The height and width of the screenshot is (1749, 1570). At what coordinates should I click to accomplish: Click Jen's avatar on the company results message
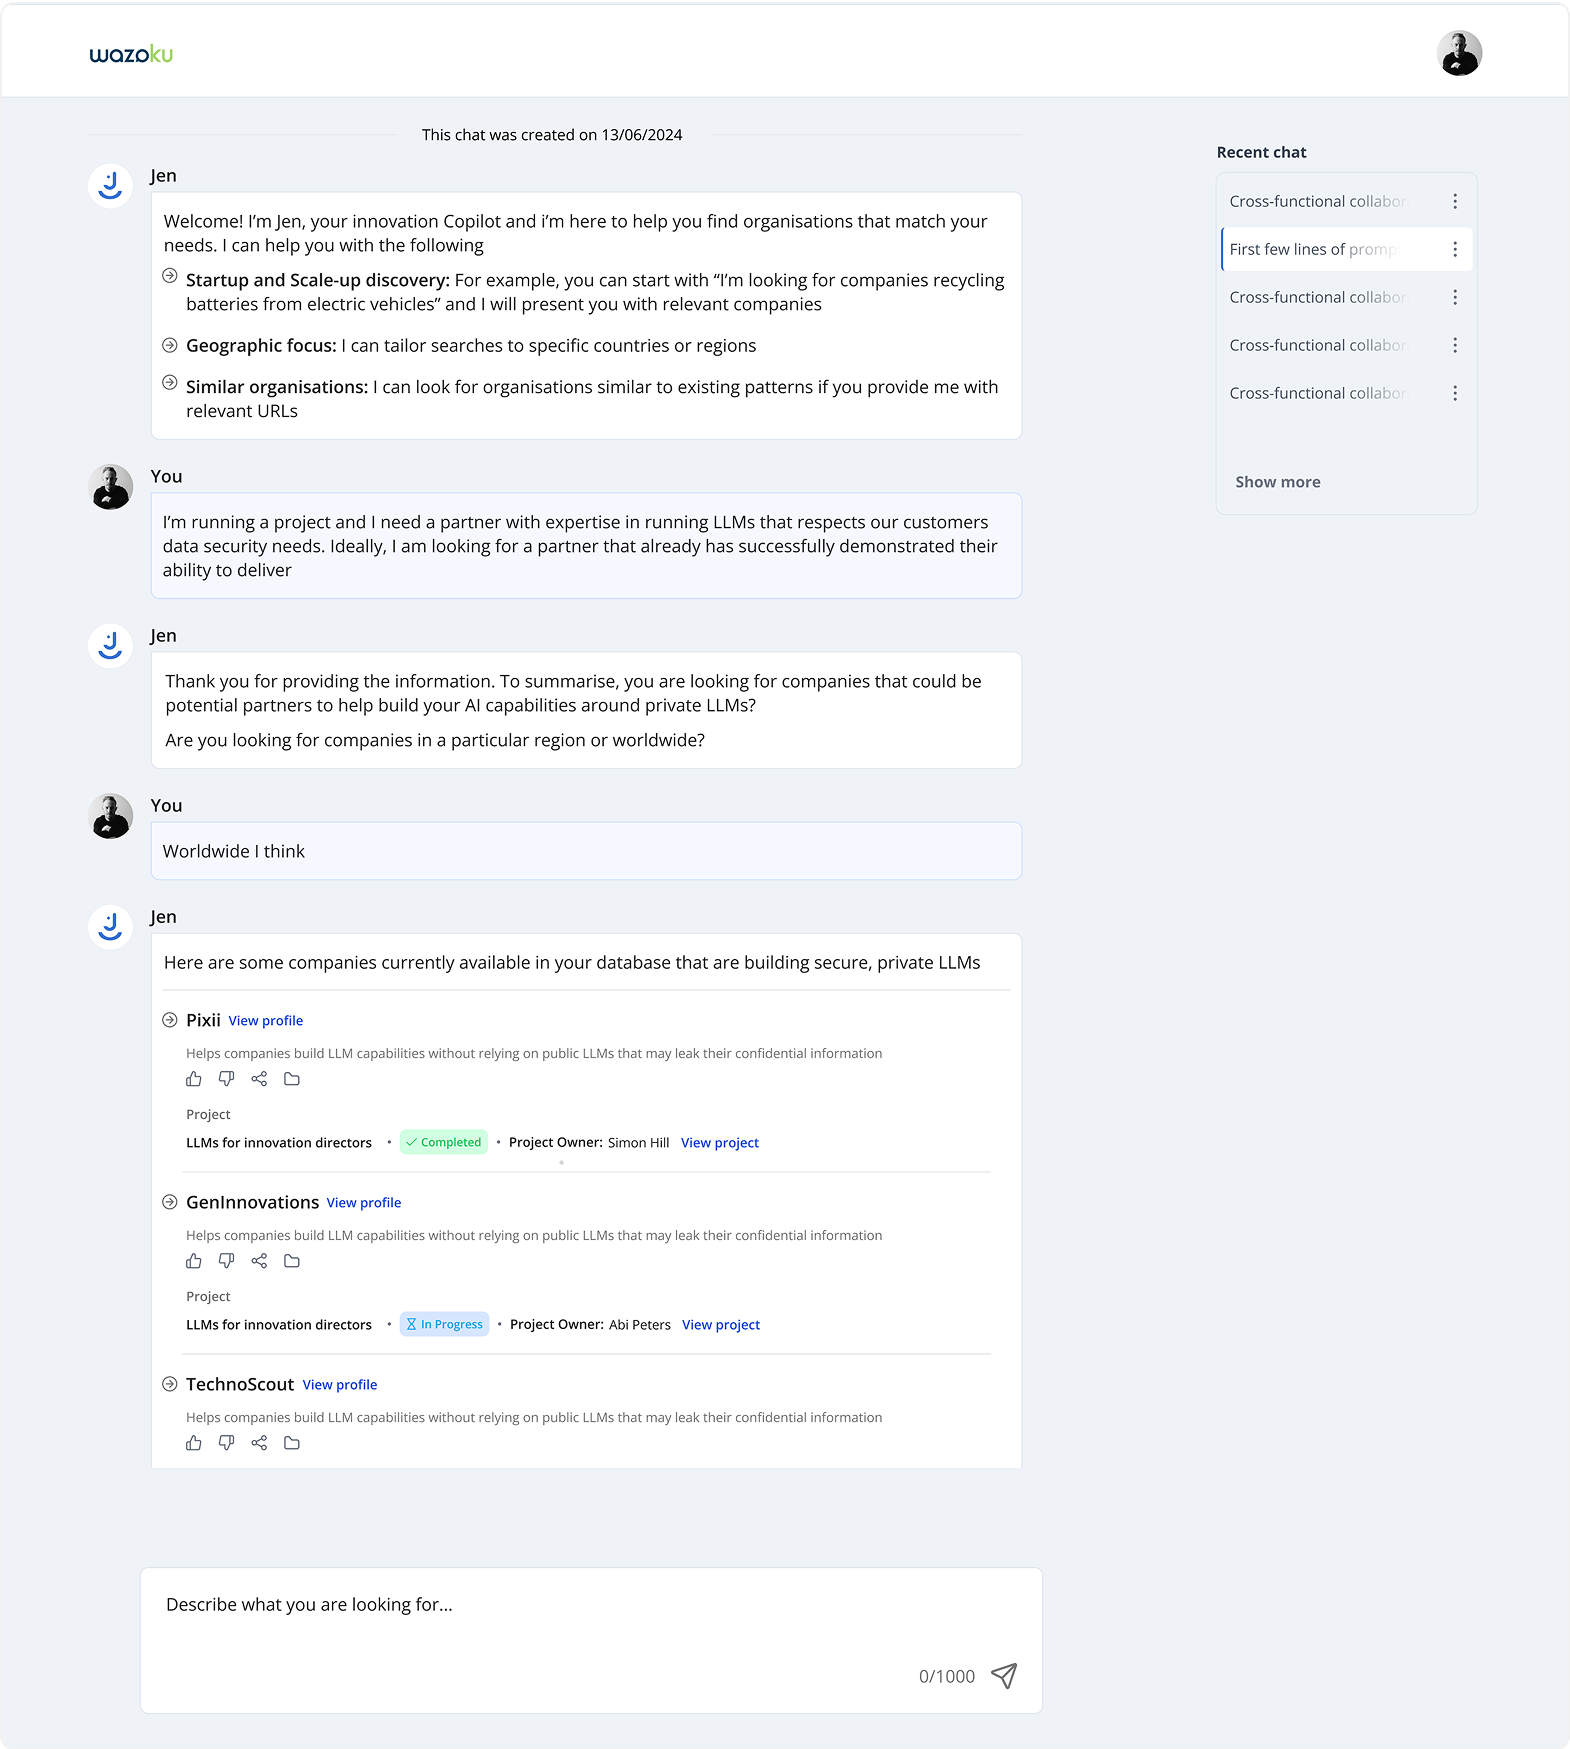coord(111,927)
